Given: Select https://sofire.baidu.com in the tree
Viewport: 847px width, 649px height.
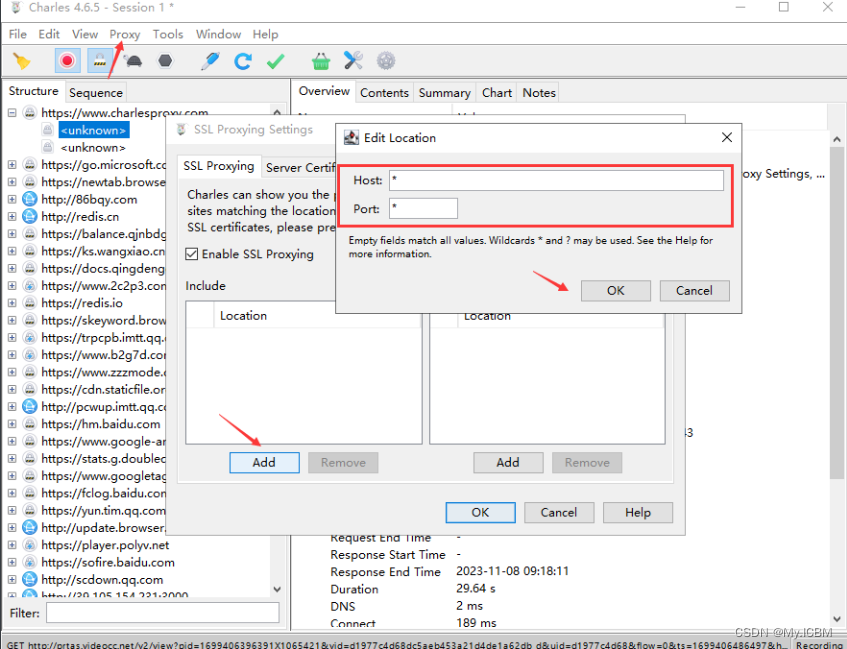Looking at the screenshot, I should [108, 563].
